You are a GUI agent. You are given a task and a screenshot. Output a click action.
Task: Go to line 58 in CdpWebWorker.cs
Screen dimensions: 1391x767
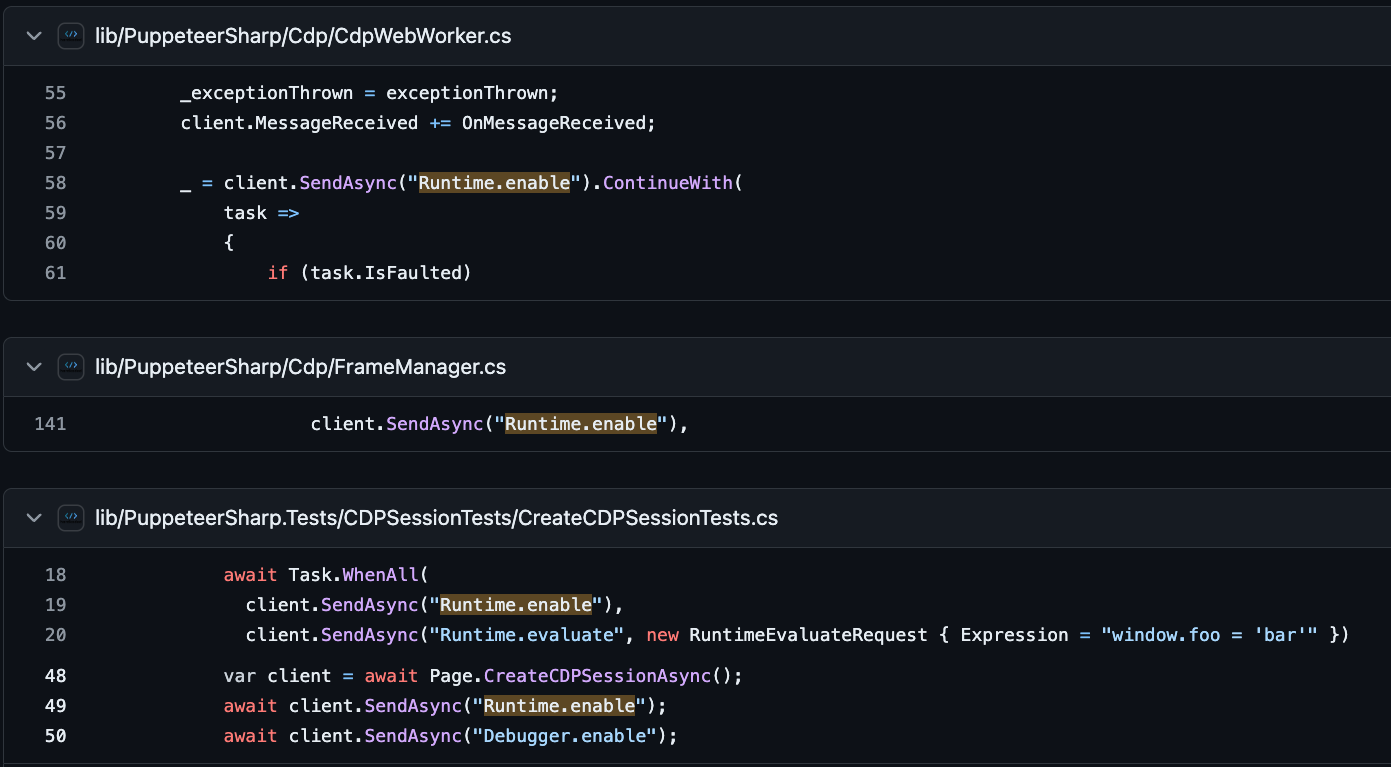point(56,183)
